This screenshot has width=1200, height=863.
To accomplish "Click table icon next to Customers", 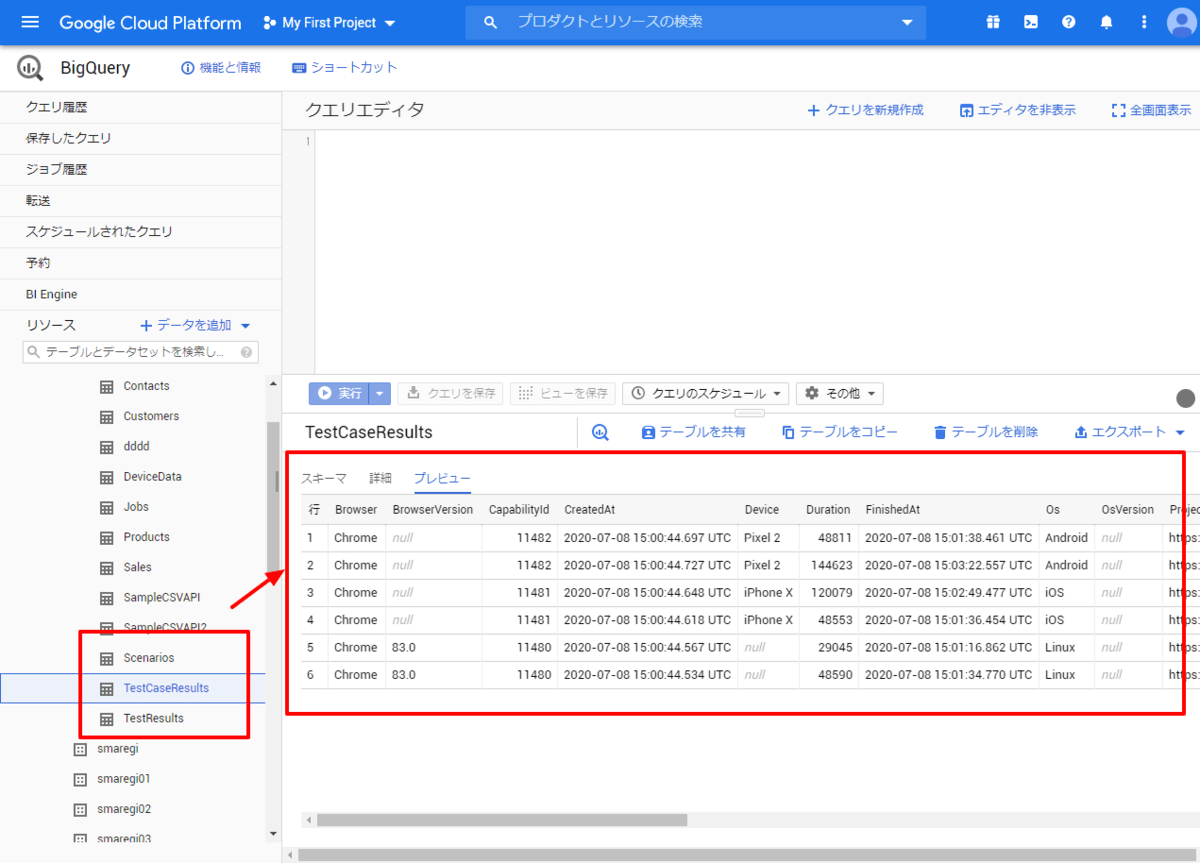I will pos(106,416).
